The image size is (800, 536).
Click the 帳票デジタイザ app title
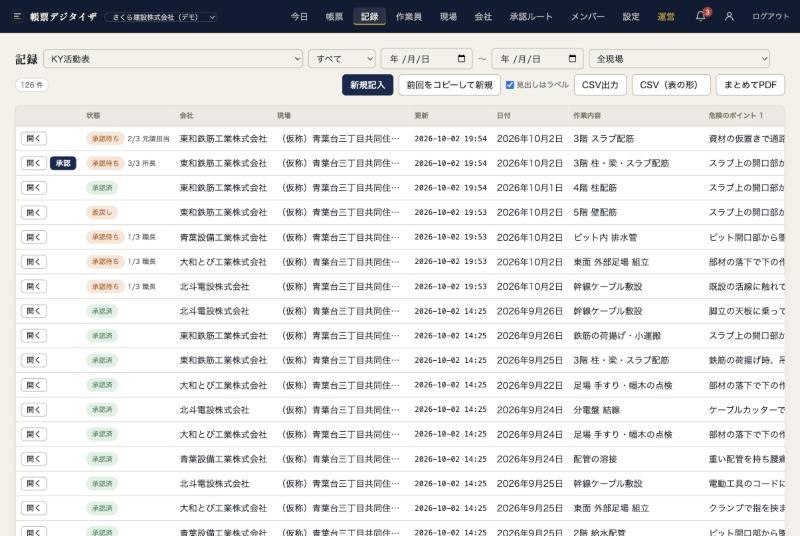(x=63, y=16)
